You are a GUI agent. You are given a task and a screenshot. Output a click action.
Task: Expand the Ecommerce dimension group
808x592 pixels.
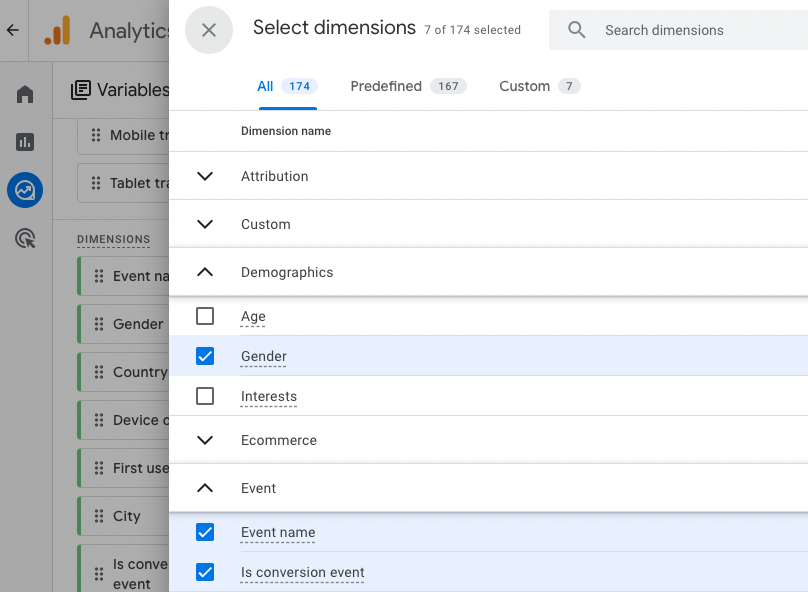point(205,440)
